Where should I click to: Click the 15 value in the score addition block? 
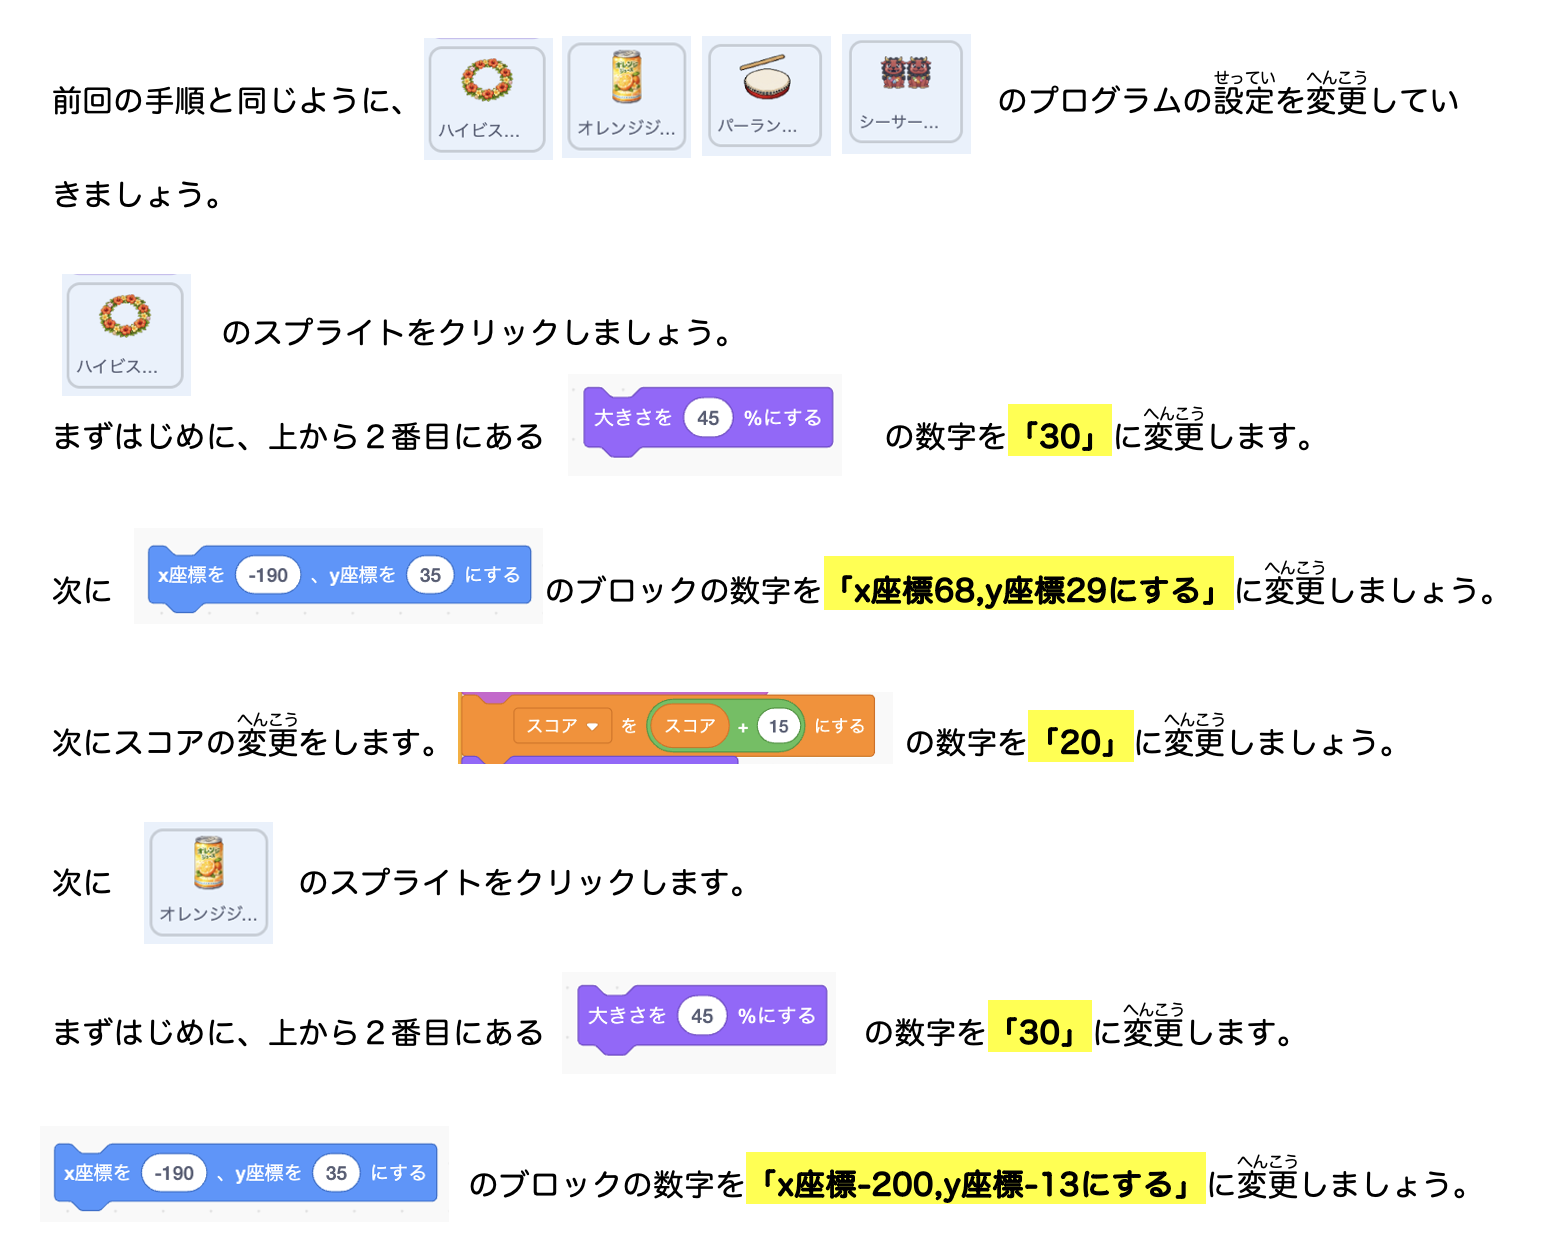(x=779, y=727)
